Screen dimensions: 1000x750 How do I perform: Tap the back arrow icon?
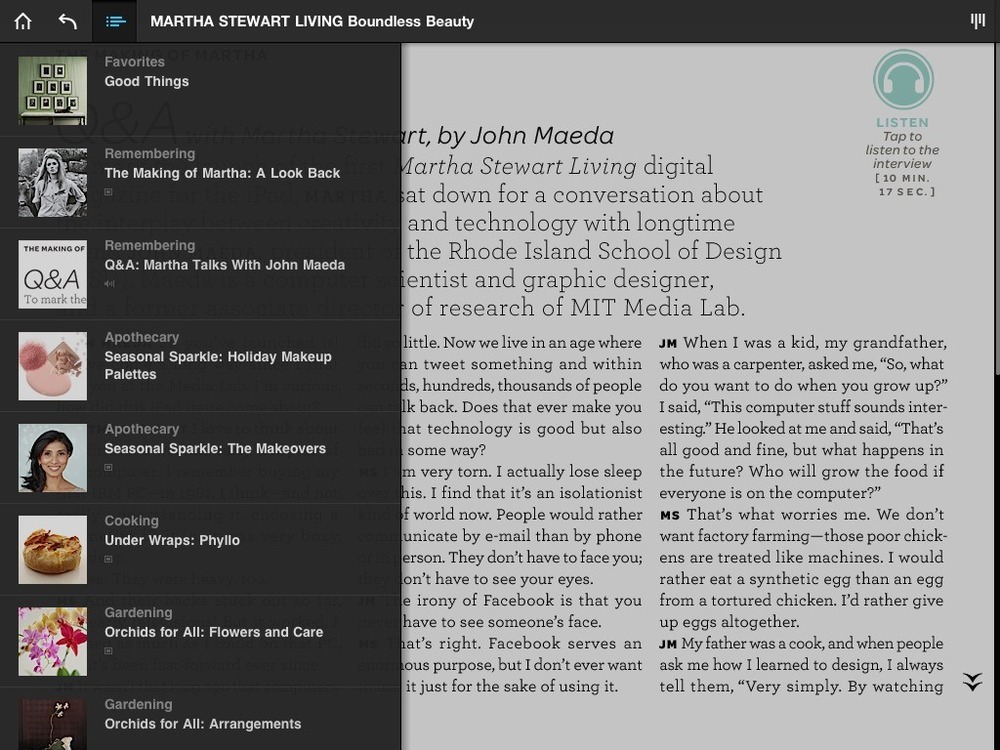pyautogui.click(x=67, y=21)
